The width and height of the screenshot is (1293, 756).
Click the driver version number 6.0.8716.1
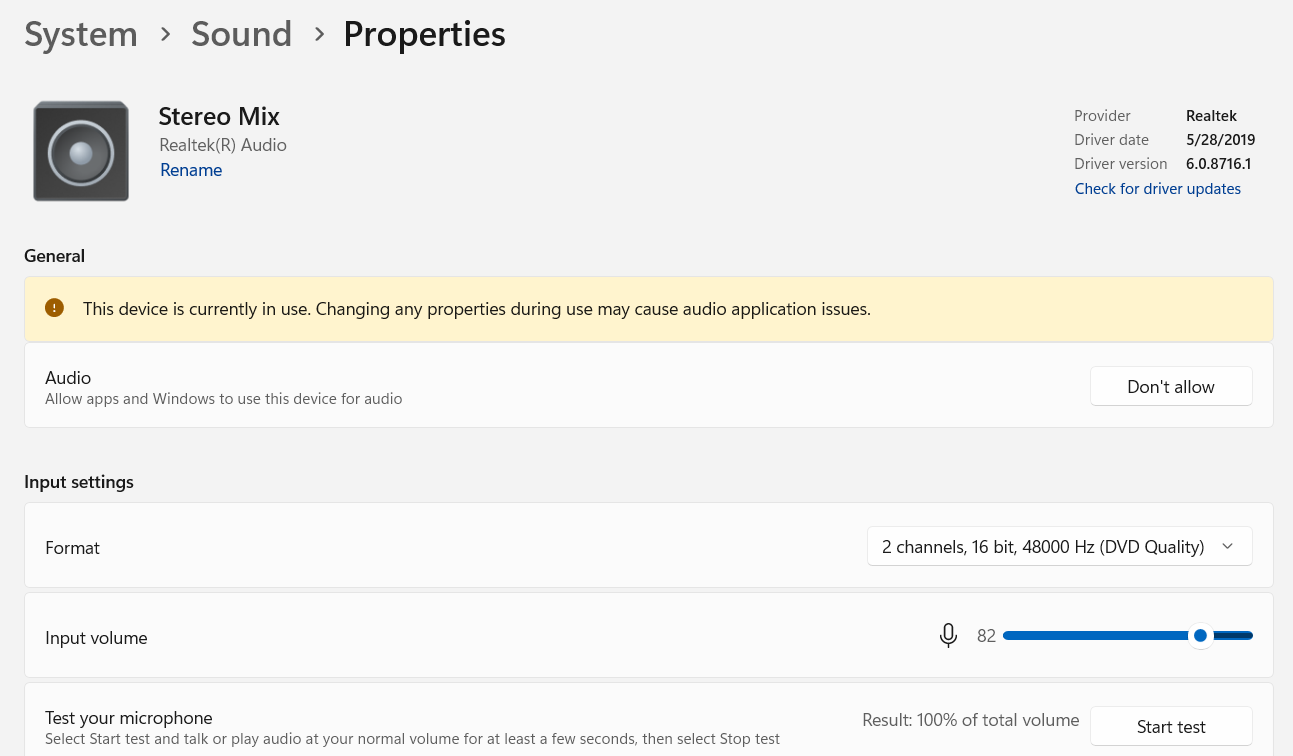[1218, 164]
